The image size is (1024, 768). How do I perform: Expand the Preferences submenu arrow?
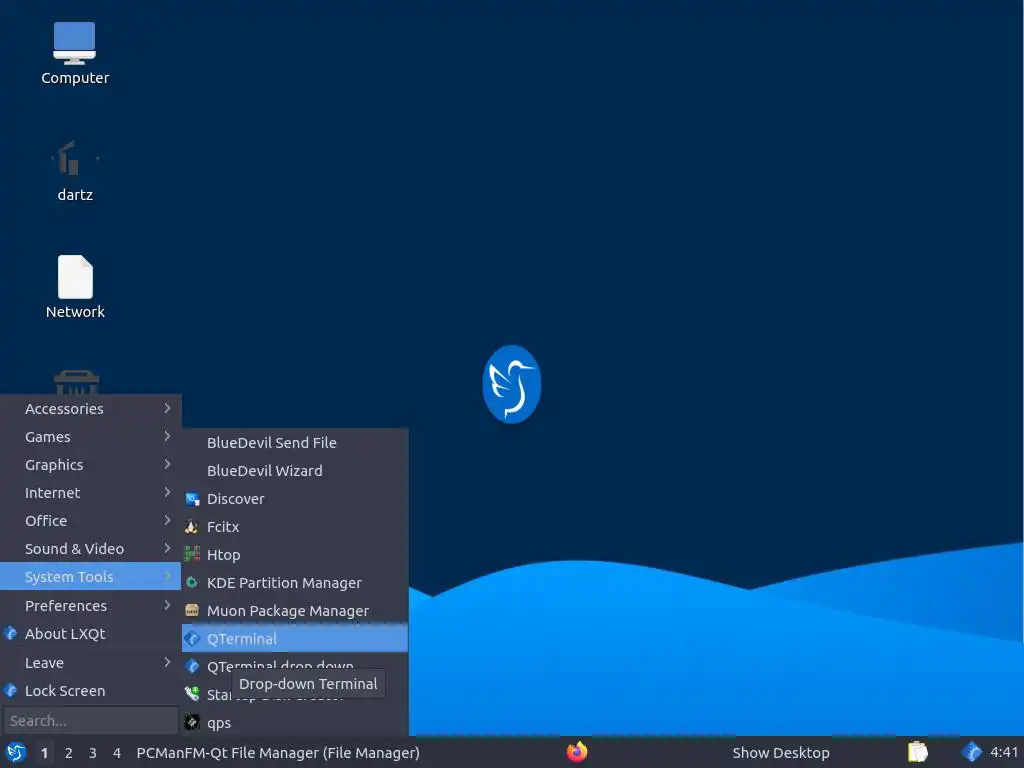[x=167, y=605]
